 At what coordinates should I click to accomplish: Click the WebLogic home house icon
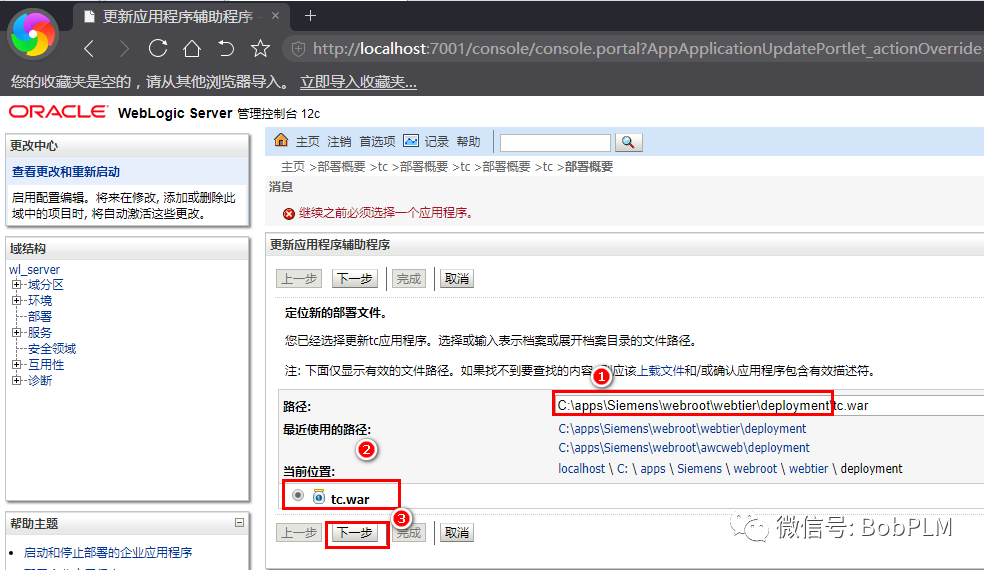click(281, 141)
